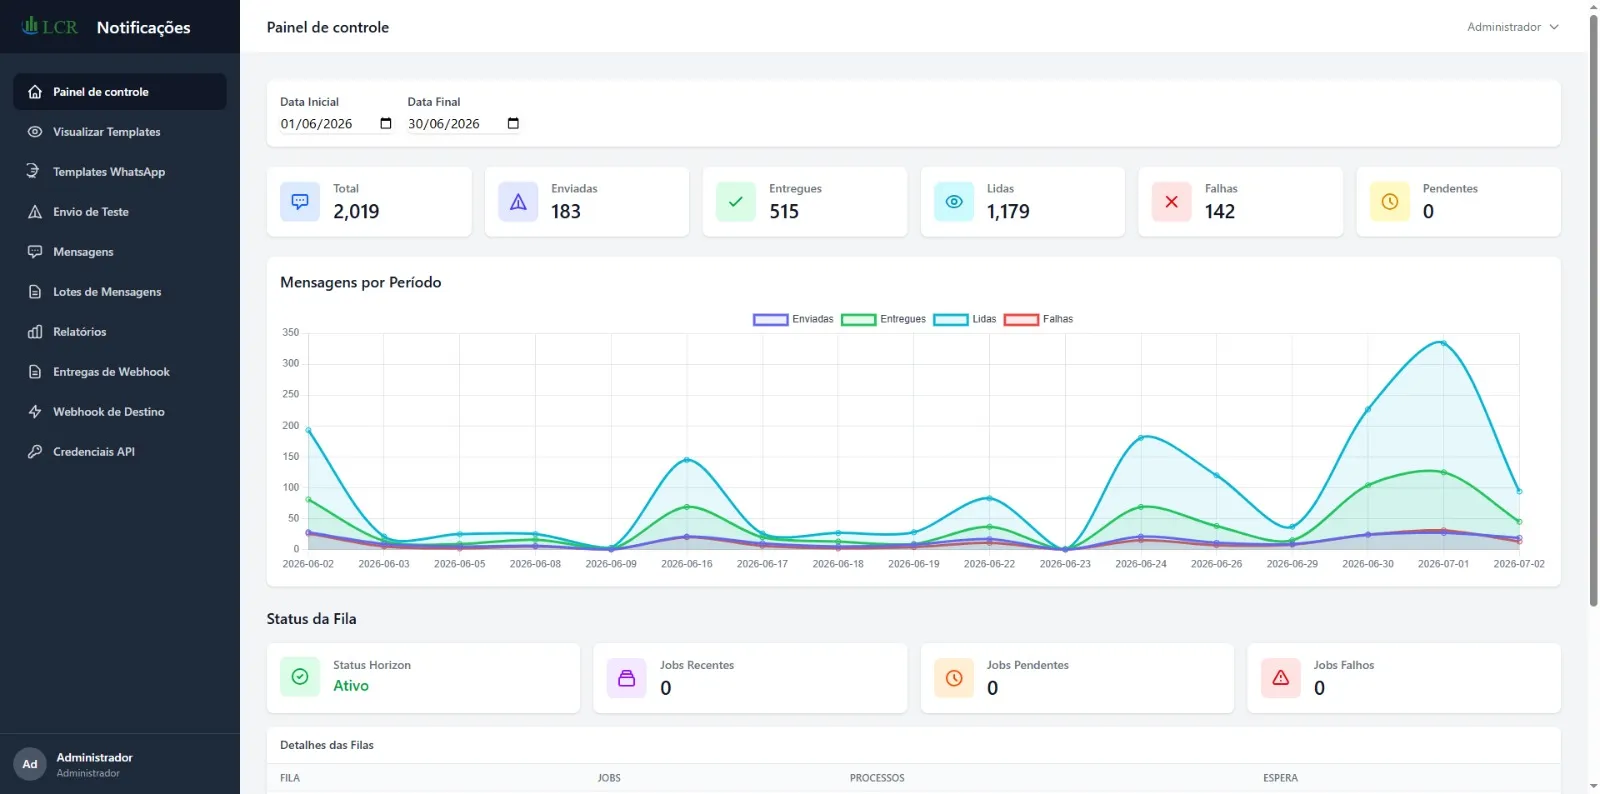Open the Data Final calendar picker

click(513, 124)
